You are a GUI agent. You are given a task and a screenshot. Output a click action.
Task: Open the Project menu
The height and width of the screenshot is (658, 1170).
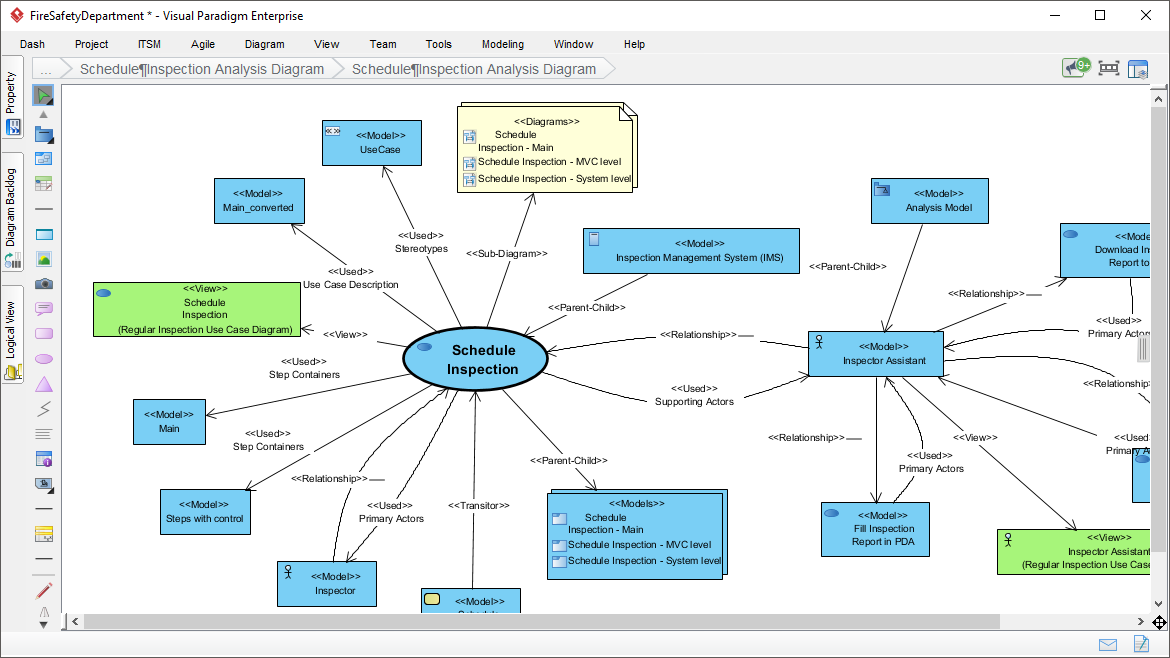(x=91, y=44)
